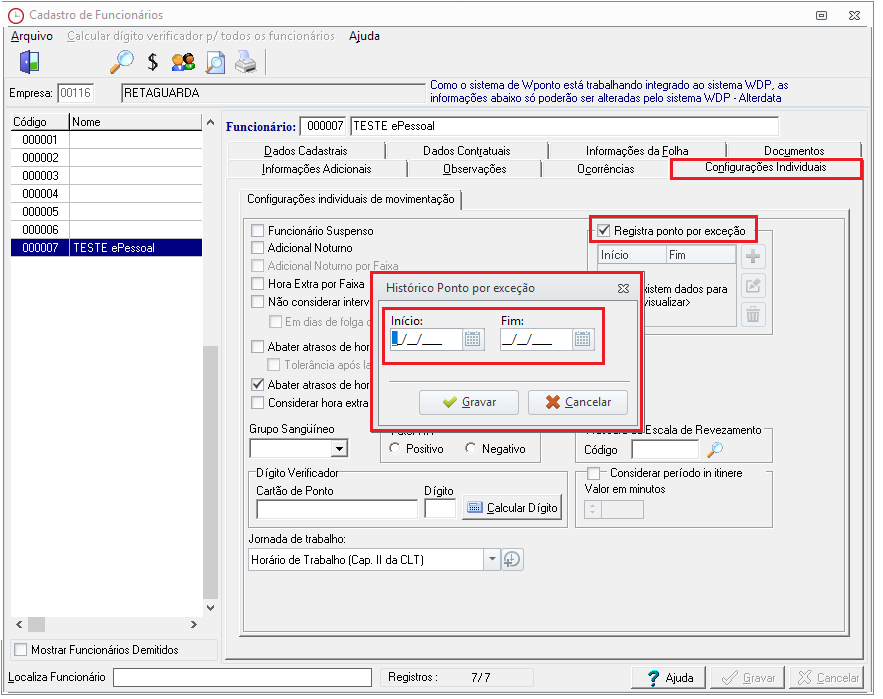Click the Localiza Funcionário search field
The image size is (883, 699).
tap(241, 678)
